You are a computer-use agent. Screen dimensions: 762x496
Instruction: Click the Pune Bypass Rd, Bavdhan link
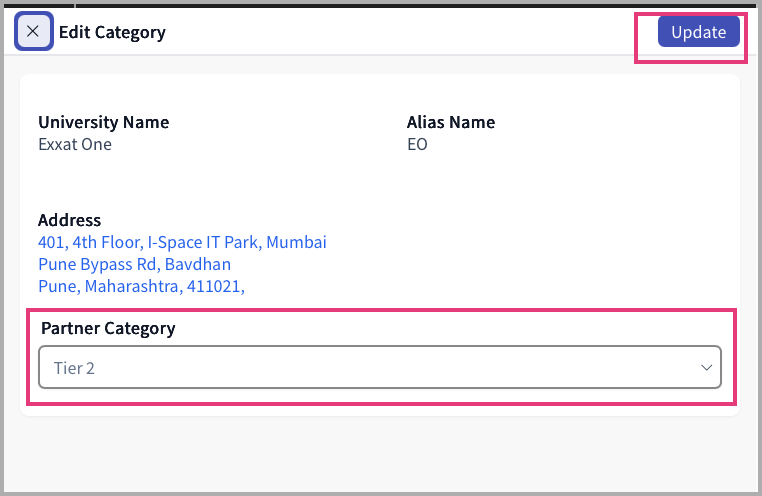(134, 264)
